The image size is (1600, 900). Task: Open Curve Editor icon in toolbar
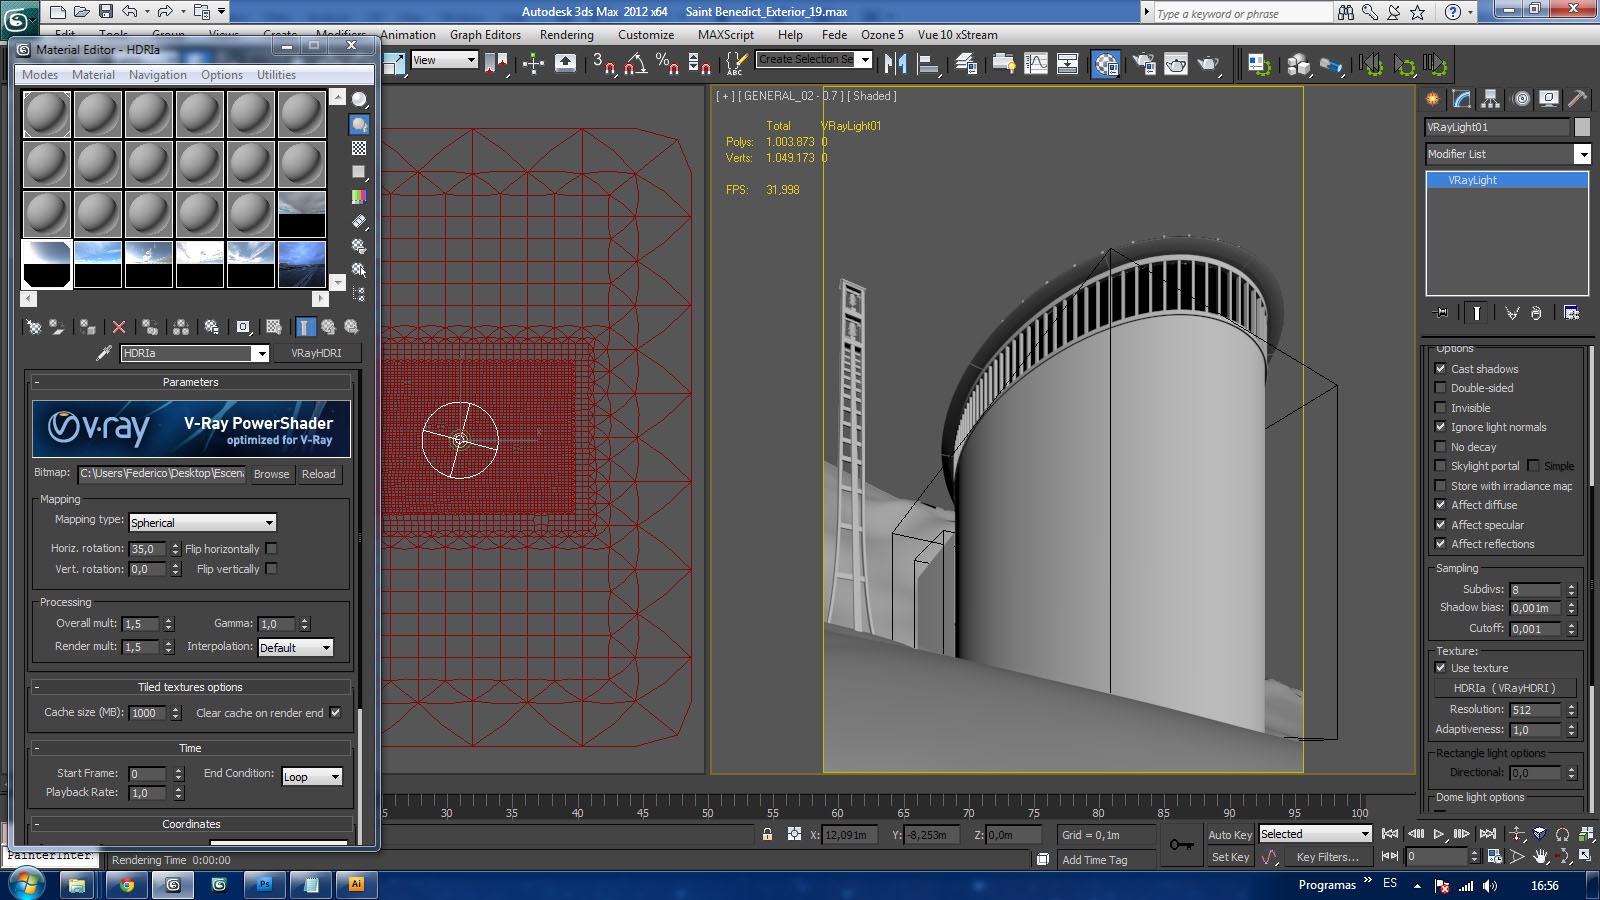[x=1036, y=64]
